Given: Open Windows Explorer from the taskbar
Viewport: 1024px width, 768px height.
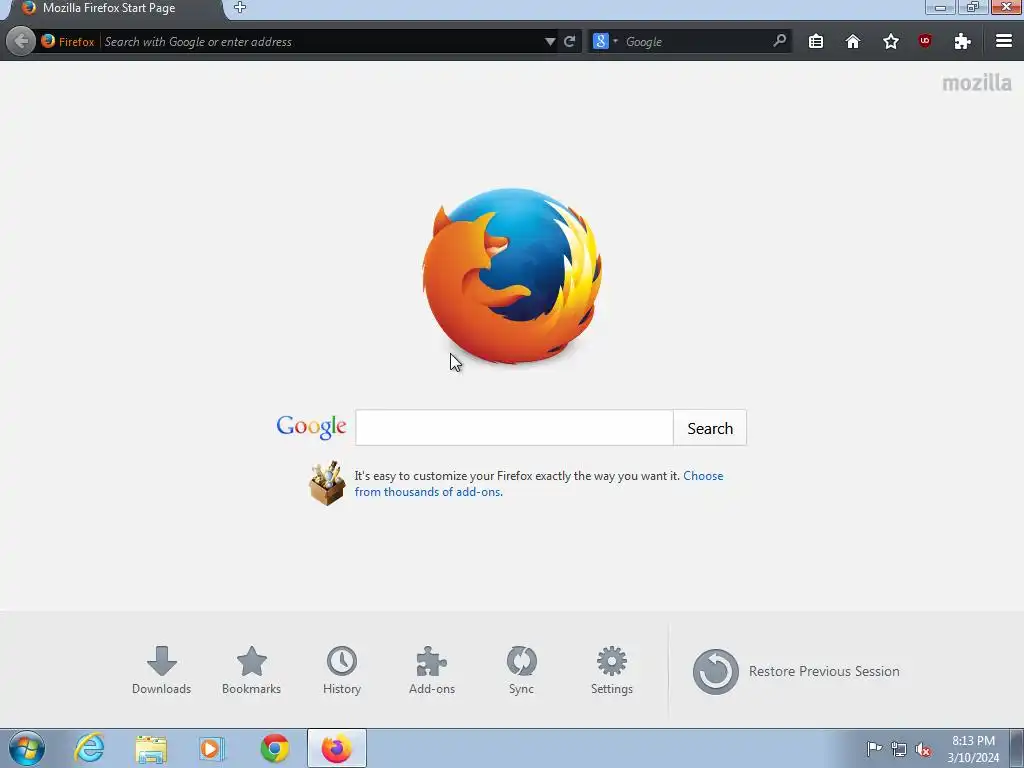Looking at the screenshot, I should (x=151, y=749).
